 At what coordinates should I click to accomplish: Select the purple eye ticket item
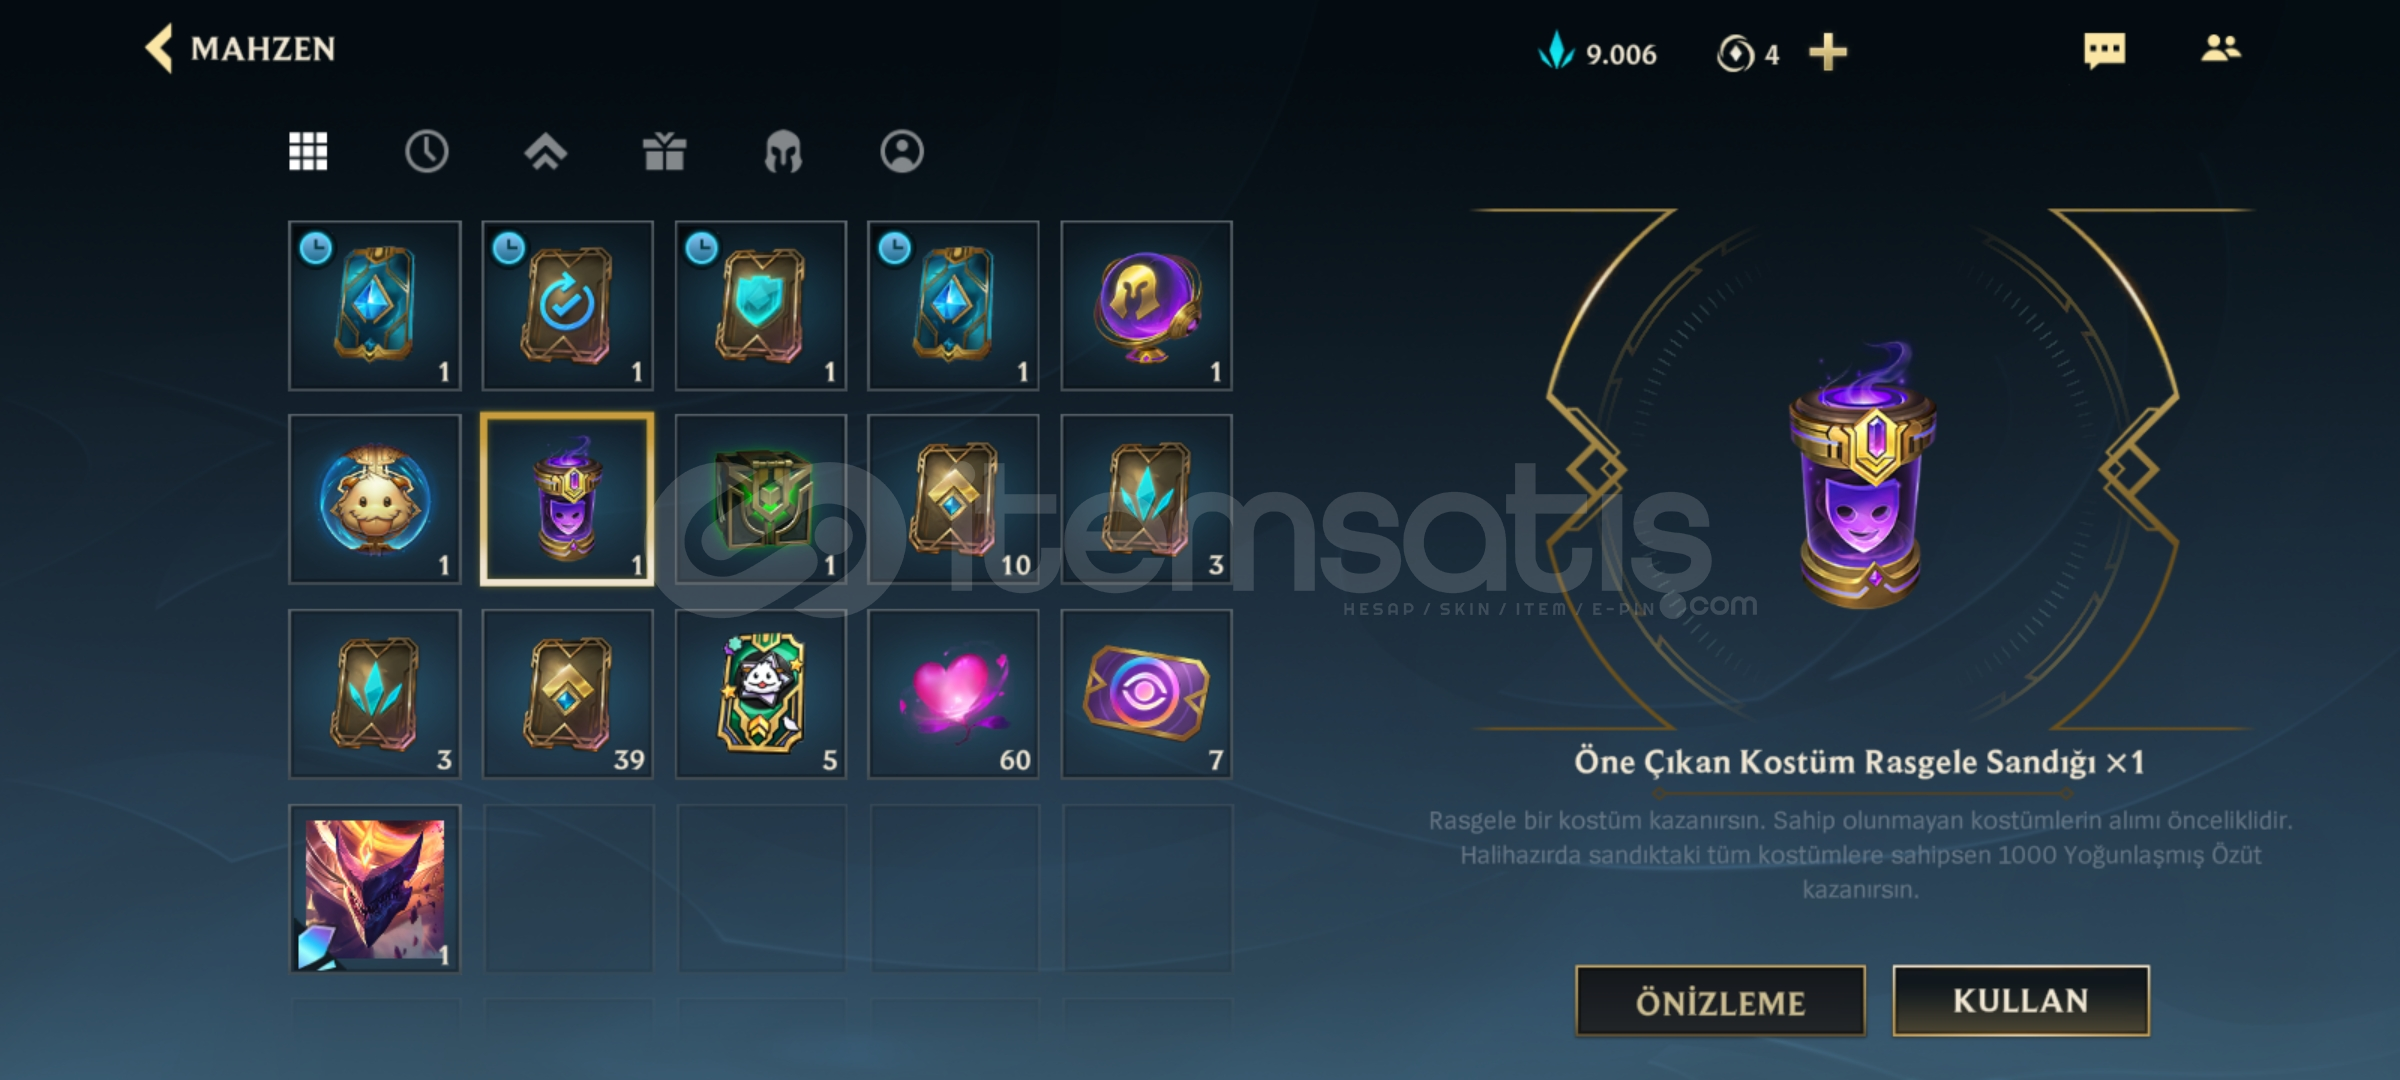(1146, 694)
